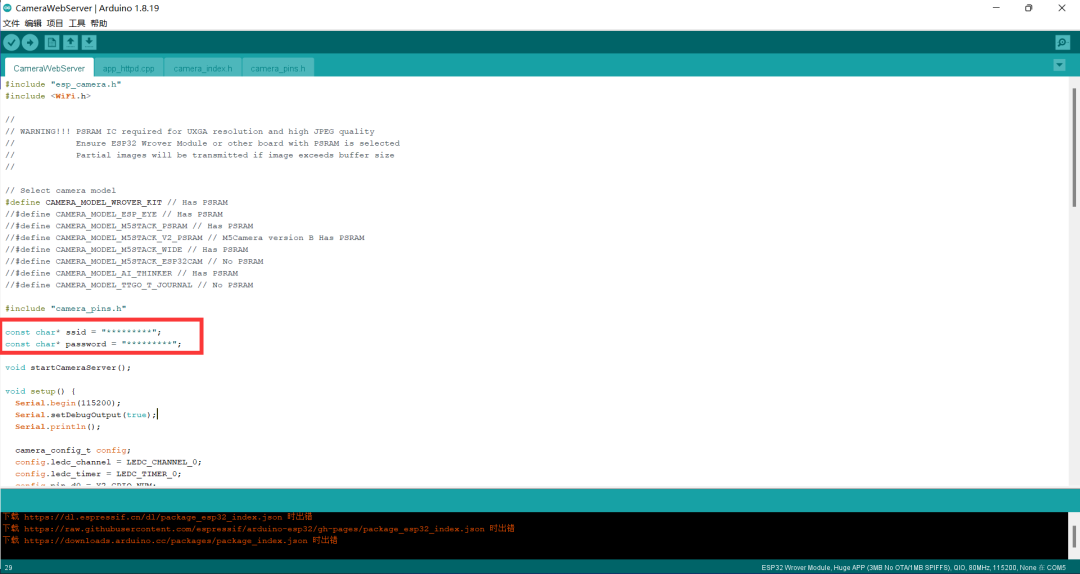Select the CameraWebServer tab
Screen dimensions: 1080x574
(x=49, y=68)
